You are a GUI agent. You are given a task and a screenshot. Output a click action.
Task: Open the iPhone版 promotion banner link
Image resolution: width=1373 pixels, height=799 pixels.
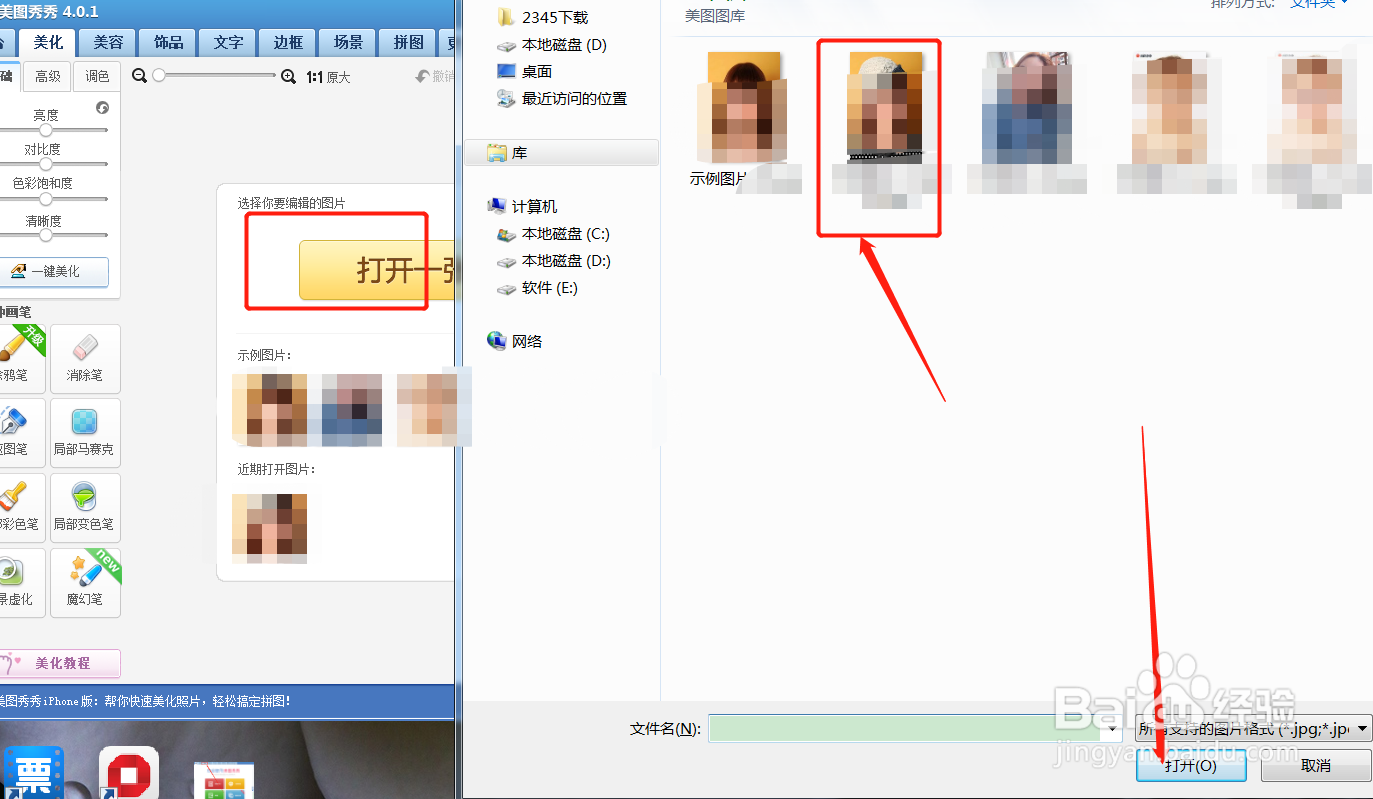coord(145,702)
